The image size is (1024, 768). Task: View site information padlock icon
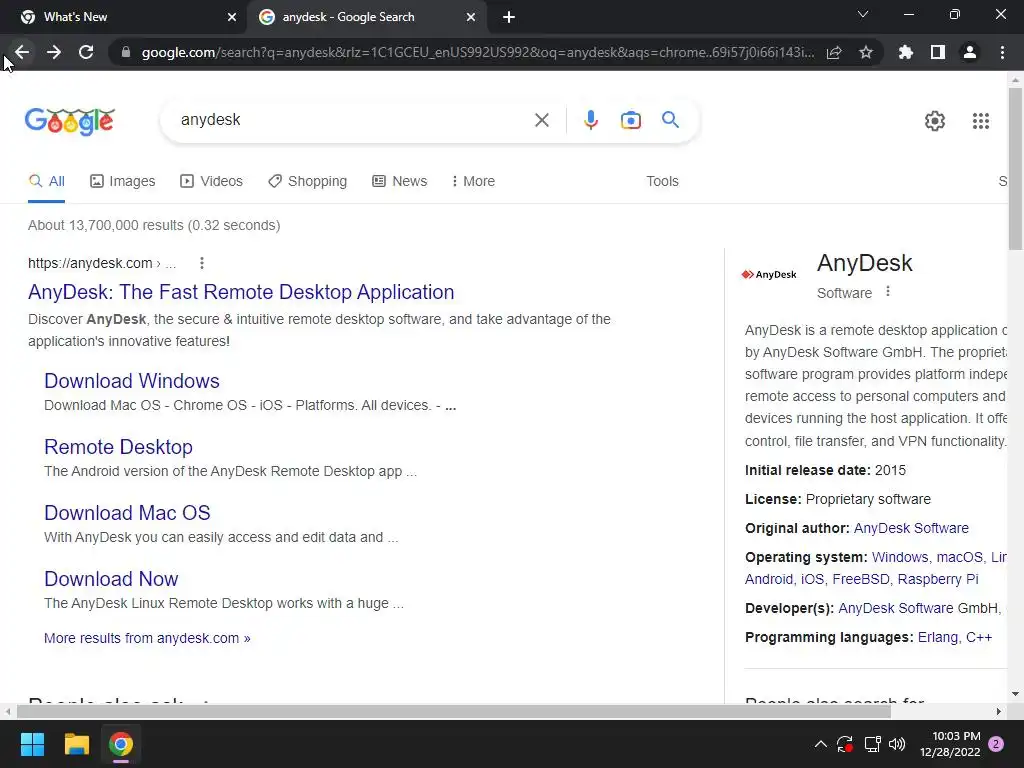click(x=126, y=52)
